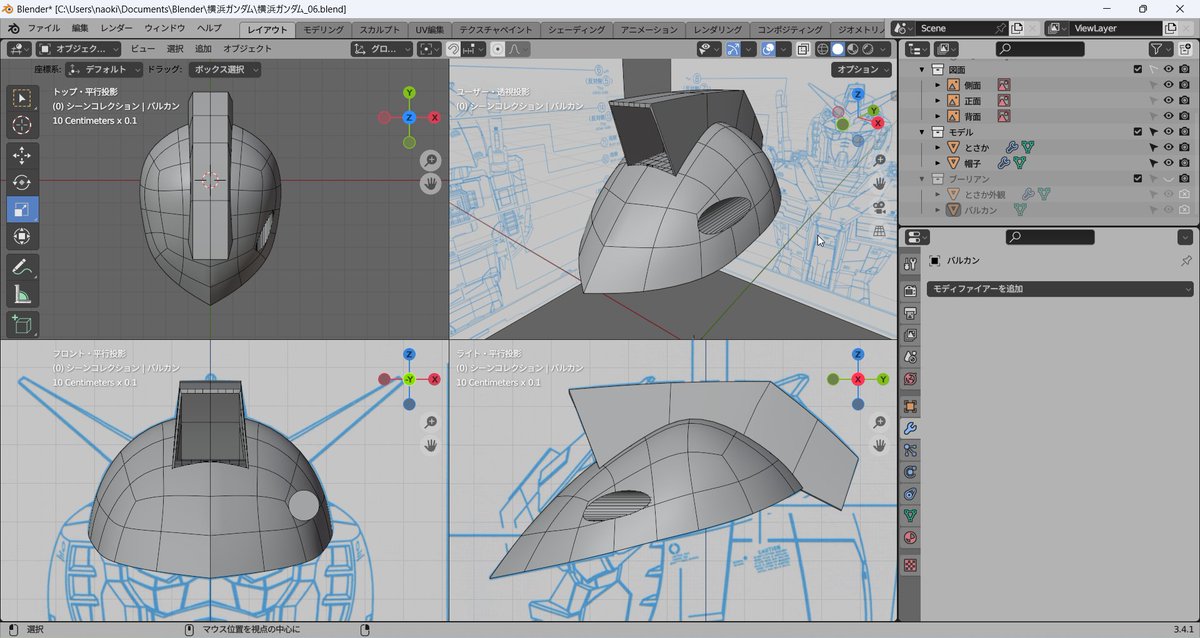Click the new collection icon in outliner header
Screen dimensions: 1200x638
[x=1184, y=48]
